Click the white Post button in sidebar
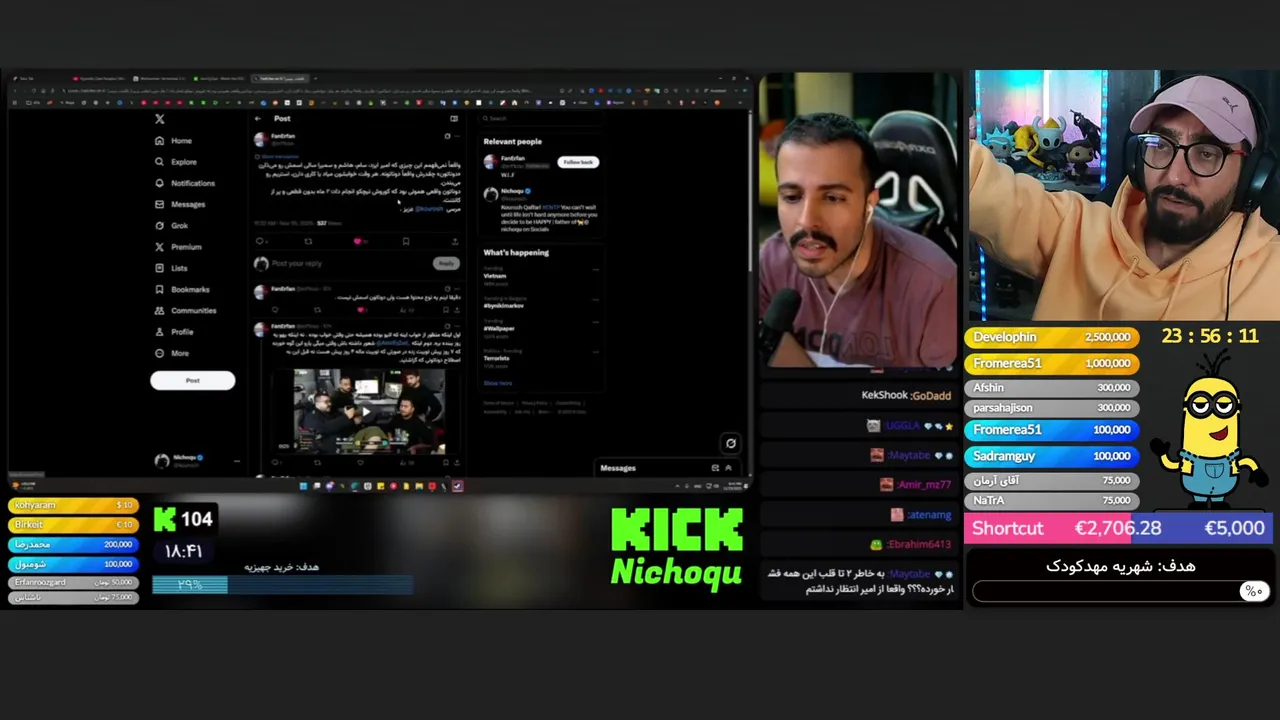Viewport: 1280px width, 720px height. click(x=192, y=380)
